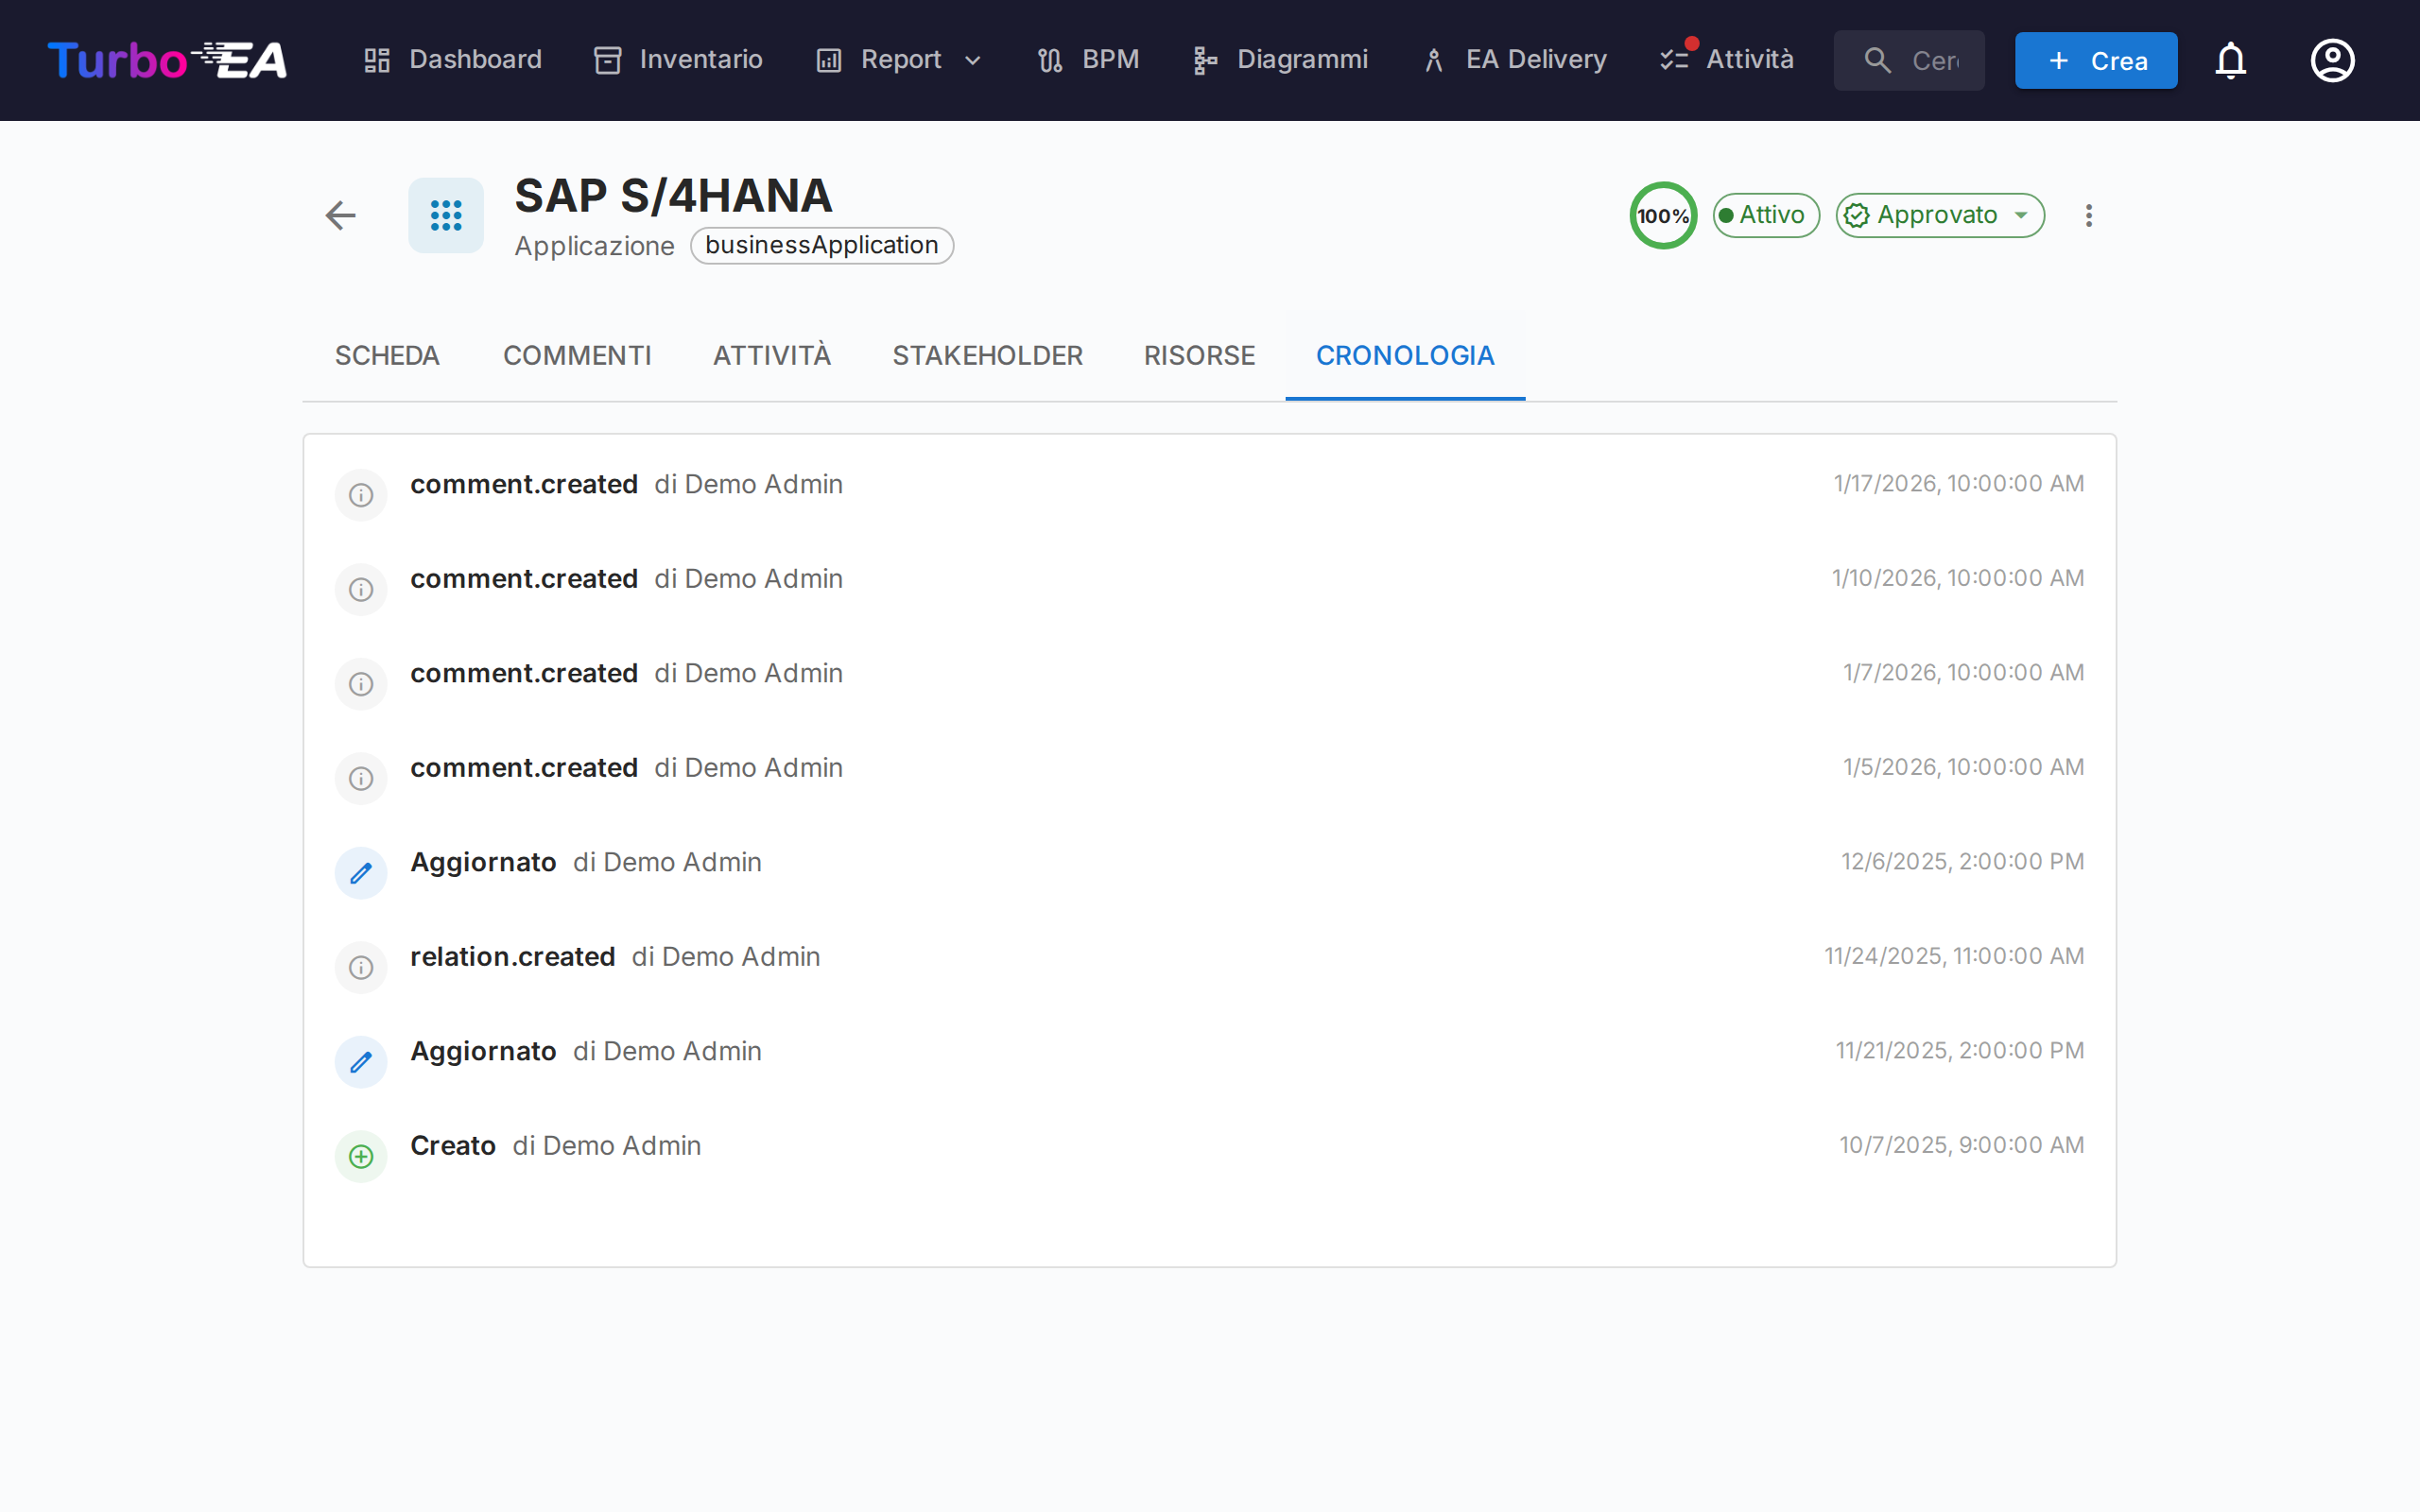Click the back arrow icon
The width and height of the screenshot is (2420, 1512).
(x=341, y=215)
